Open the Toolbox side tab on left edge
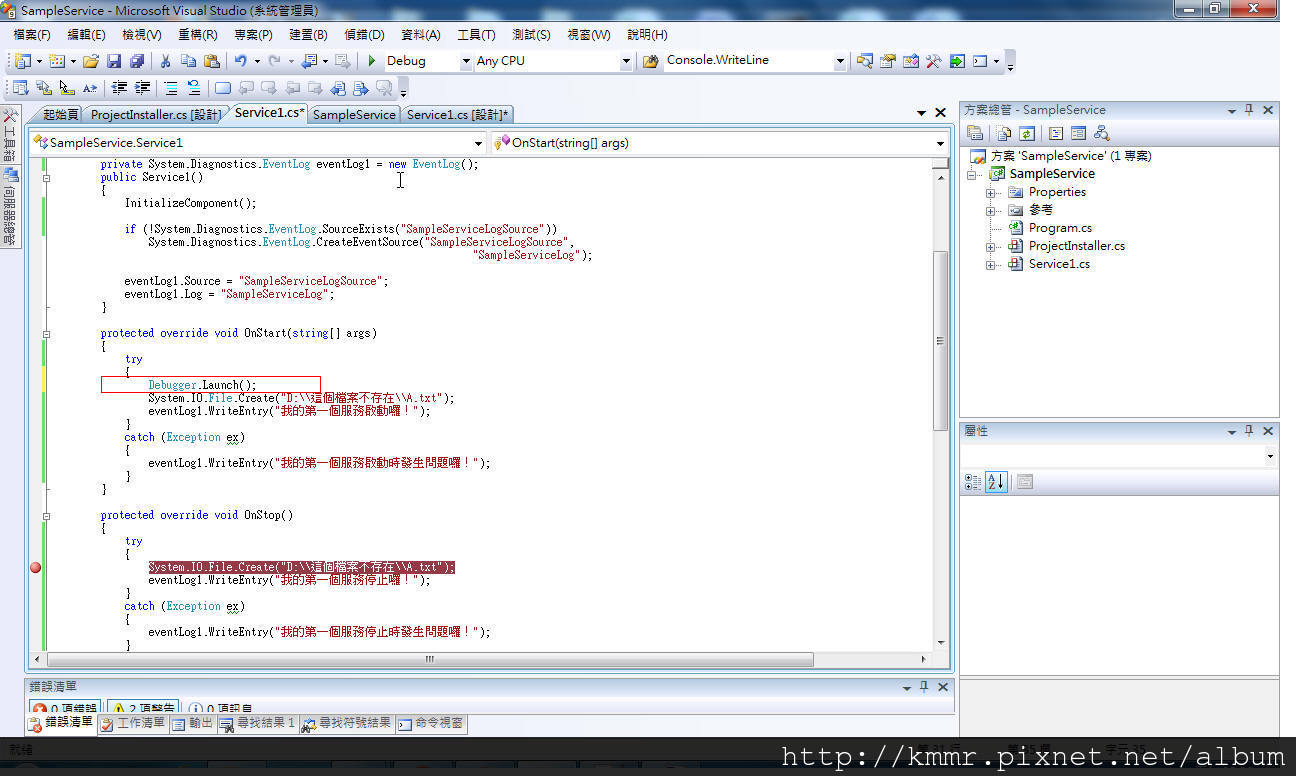 coord(10,136)
